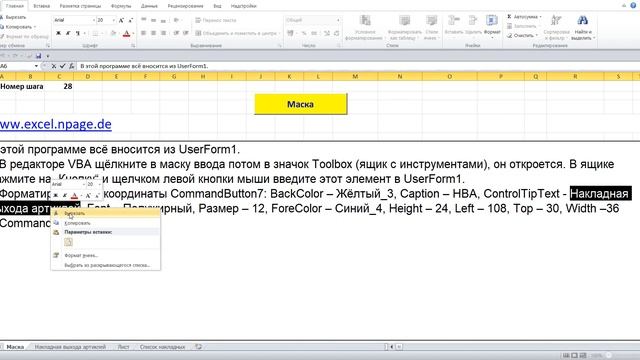Click the blue Help question mark icon
The height and width of the screenshot is (360, 640).
click(x=633, y=5)
